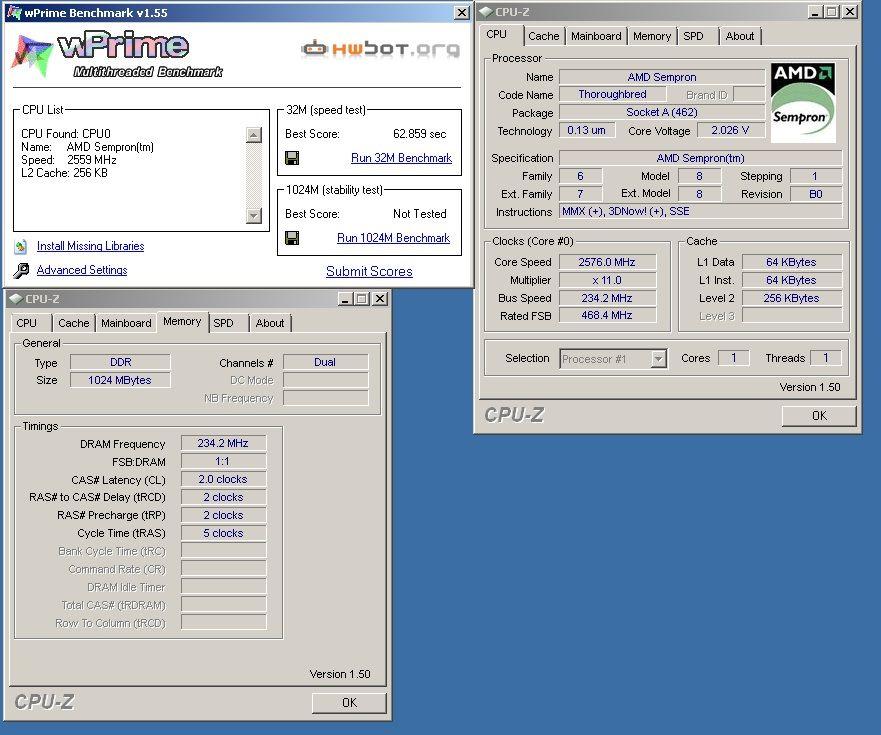This screenshot has height=735, width=881.
Task: Open the Processor #1 selection dropdown
Action: [659, 359]
